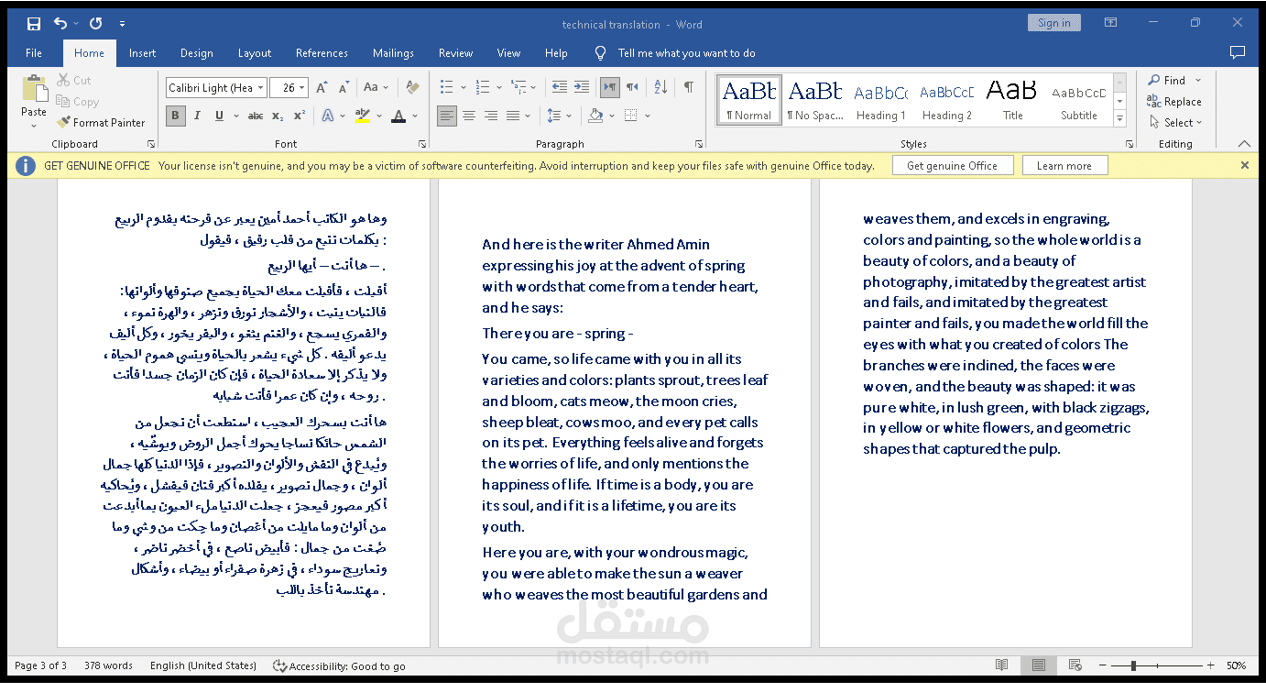Open the comments speech bubble icon

[1238, 52]
